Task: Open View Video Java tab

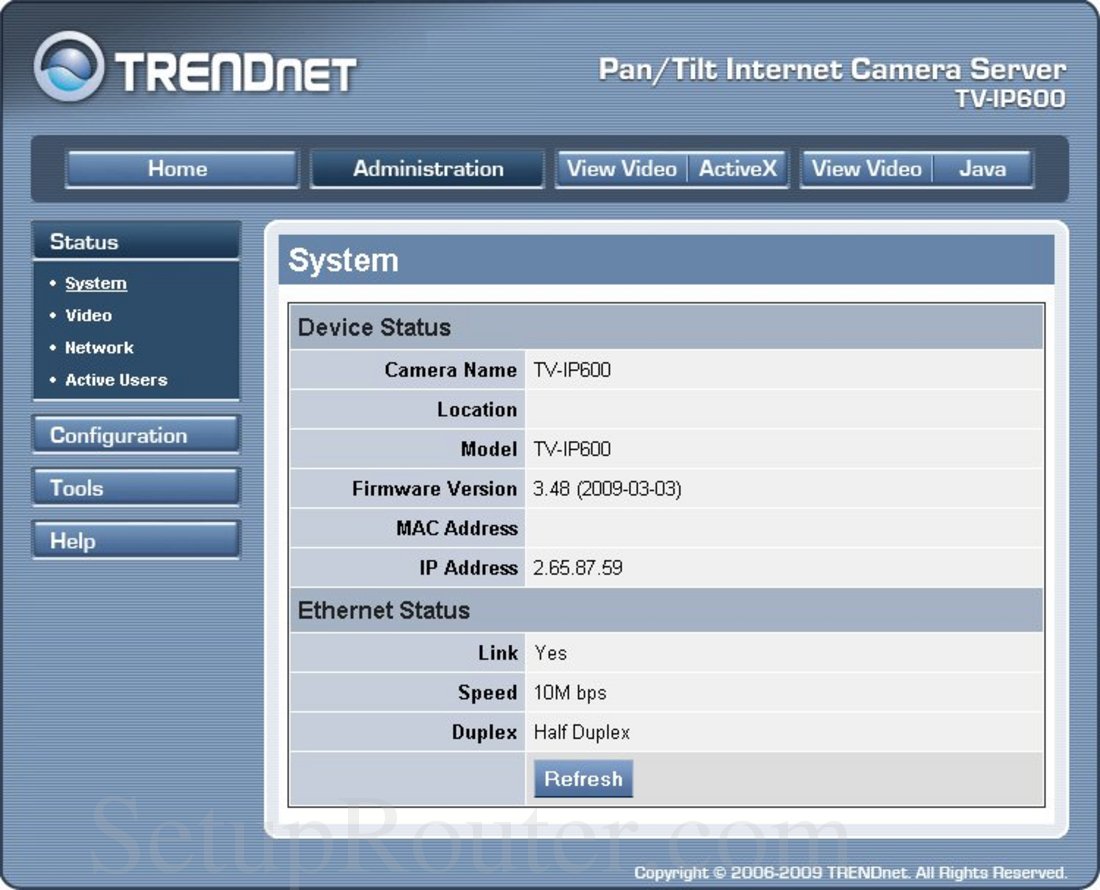Action: pos(916,169)
